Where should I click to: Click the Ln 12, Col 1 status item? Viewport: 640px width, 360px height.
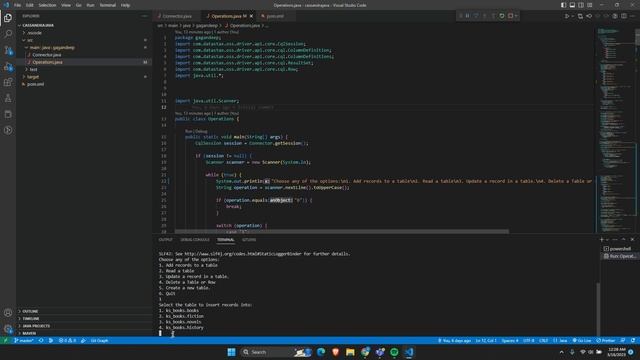(x=486, y=340)
